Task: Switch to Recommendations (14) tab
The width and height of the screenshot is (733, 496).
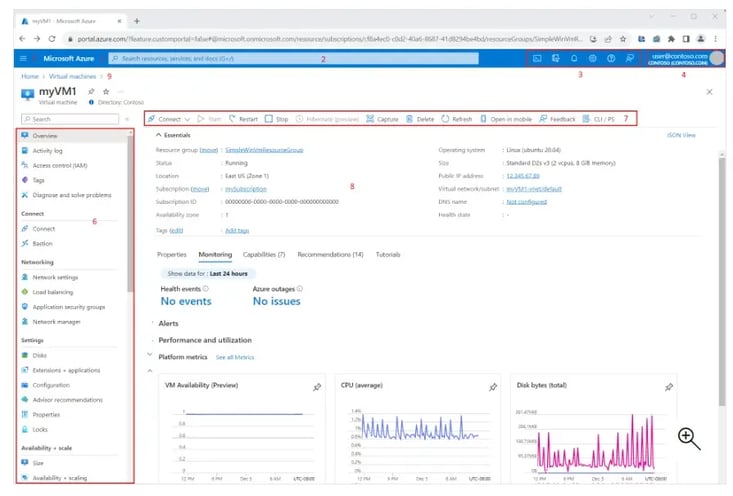Action: (x=331, y=255)
